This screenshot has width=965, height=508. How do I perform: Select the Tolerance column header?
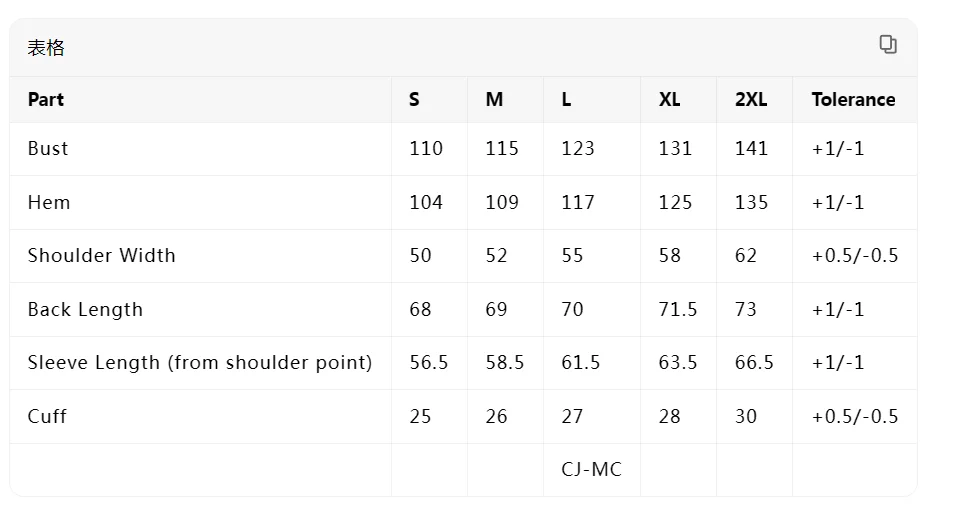tap(853, 99)
